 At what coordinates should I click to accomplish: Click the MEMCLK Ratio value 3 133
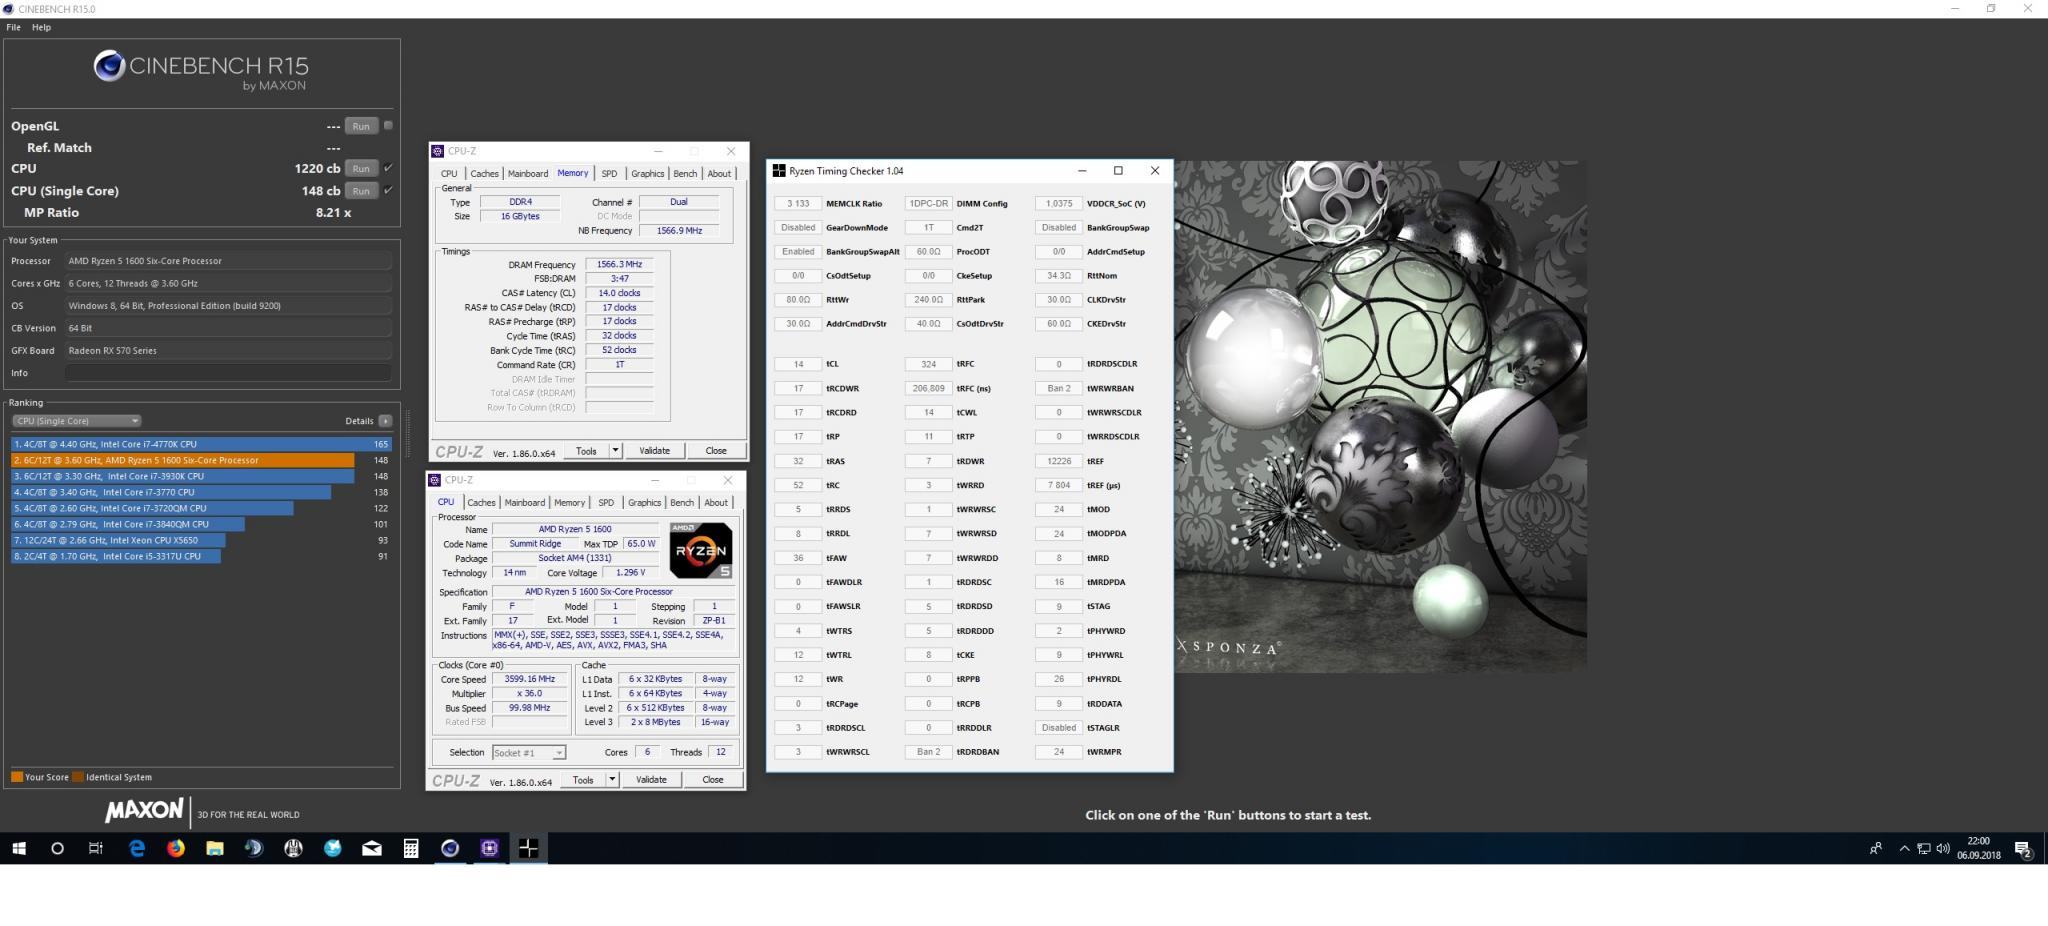point(798,203)
